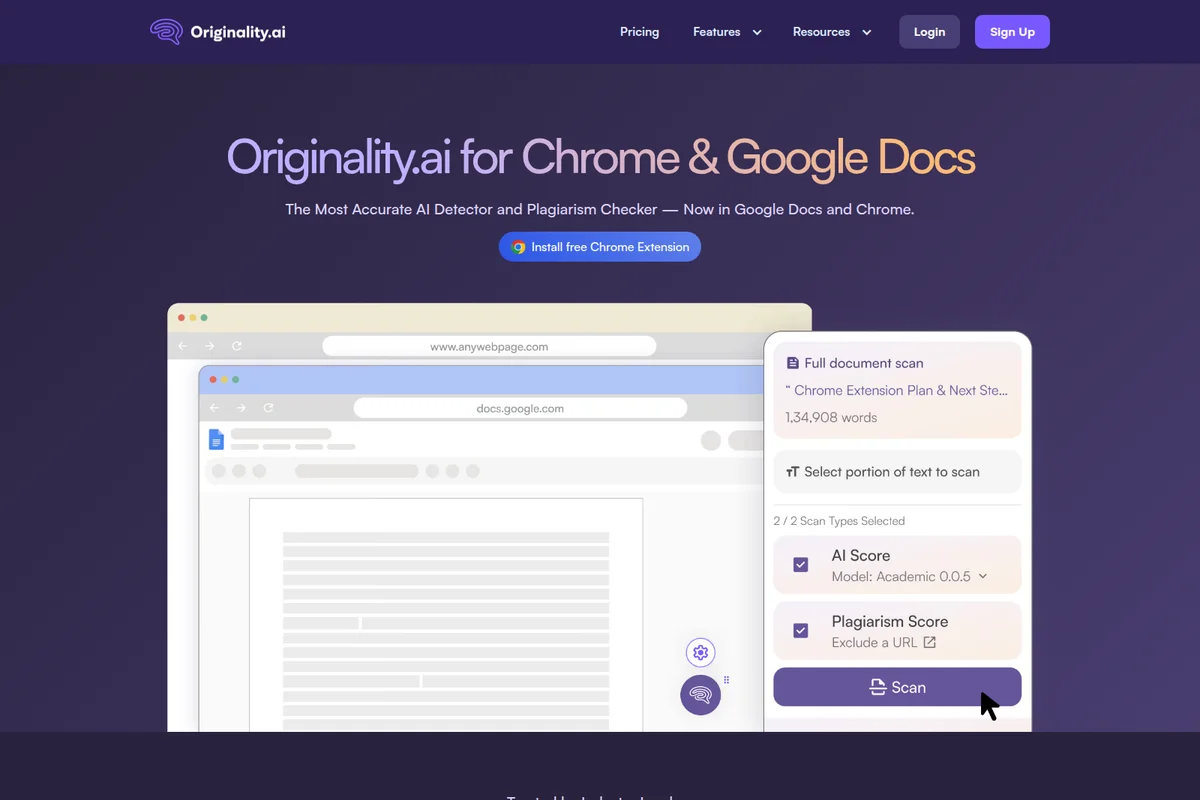Click the floating Originality.ai brain widget

pos(700,695)
